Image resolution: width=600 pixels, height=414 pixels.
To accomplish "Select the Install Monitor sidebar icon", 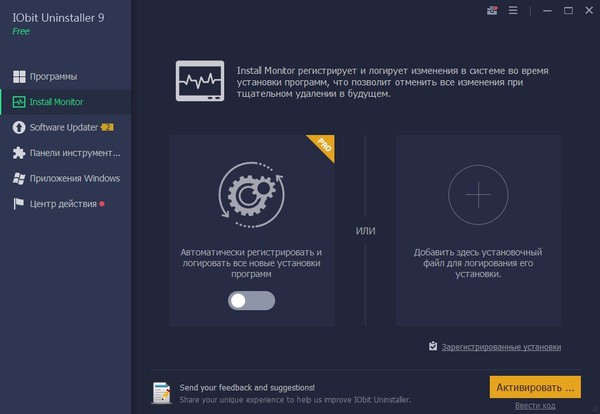I will (x=19, y=102).
